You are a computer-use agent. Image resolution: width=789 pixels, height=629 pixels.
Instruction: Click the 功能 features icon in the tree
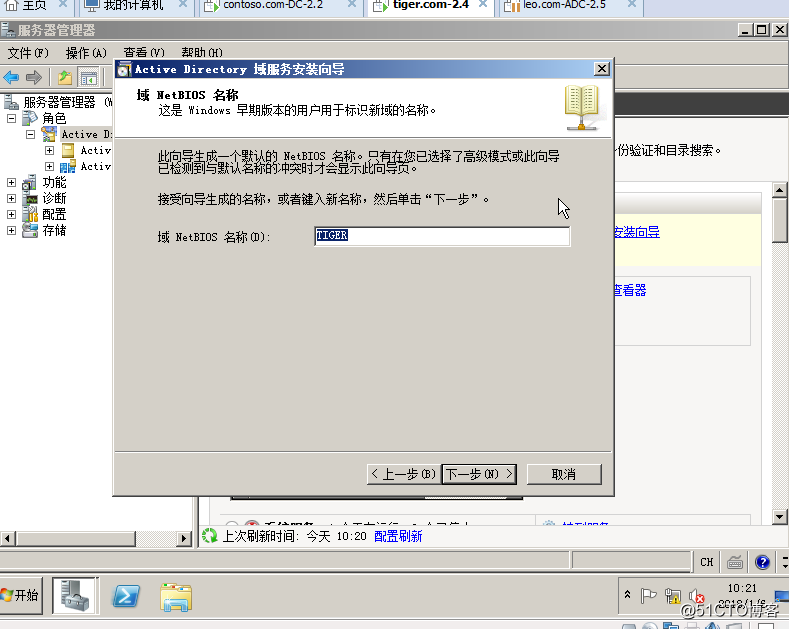(x=30, y=182)
